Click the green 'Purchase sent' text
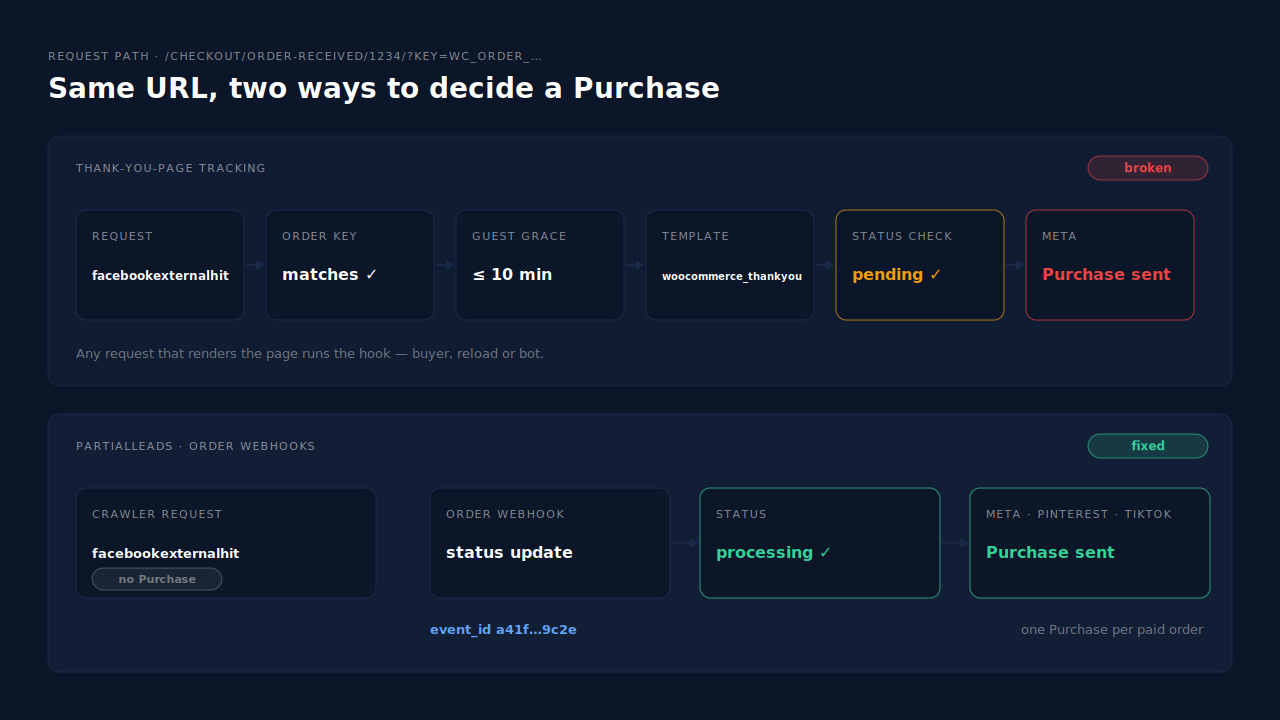 tap(1050, 552)
